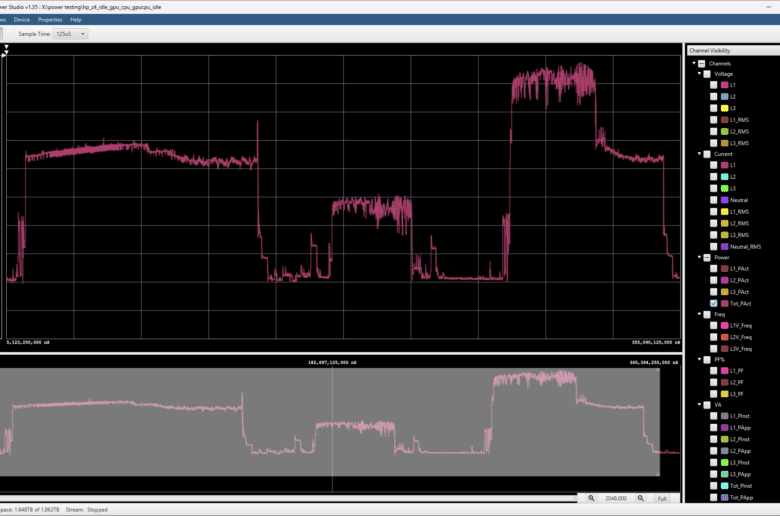Enable the L1_PAct channel checkbox
The height and width of the screenshot is (516, 780).
714,269
